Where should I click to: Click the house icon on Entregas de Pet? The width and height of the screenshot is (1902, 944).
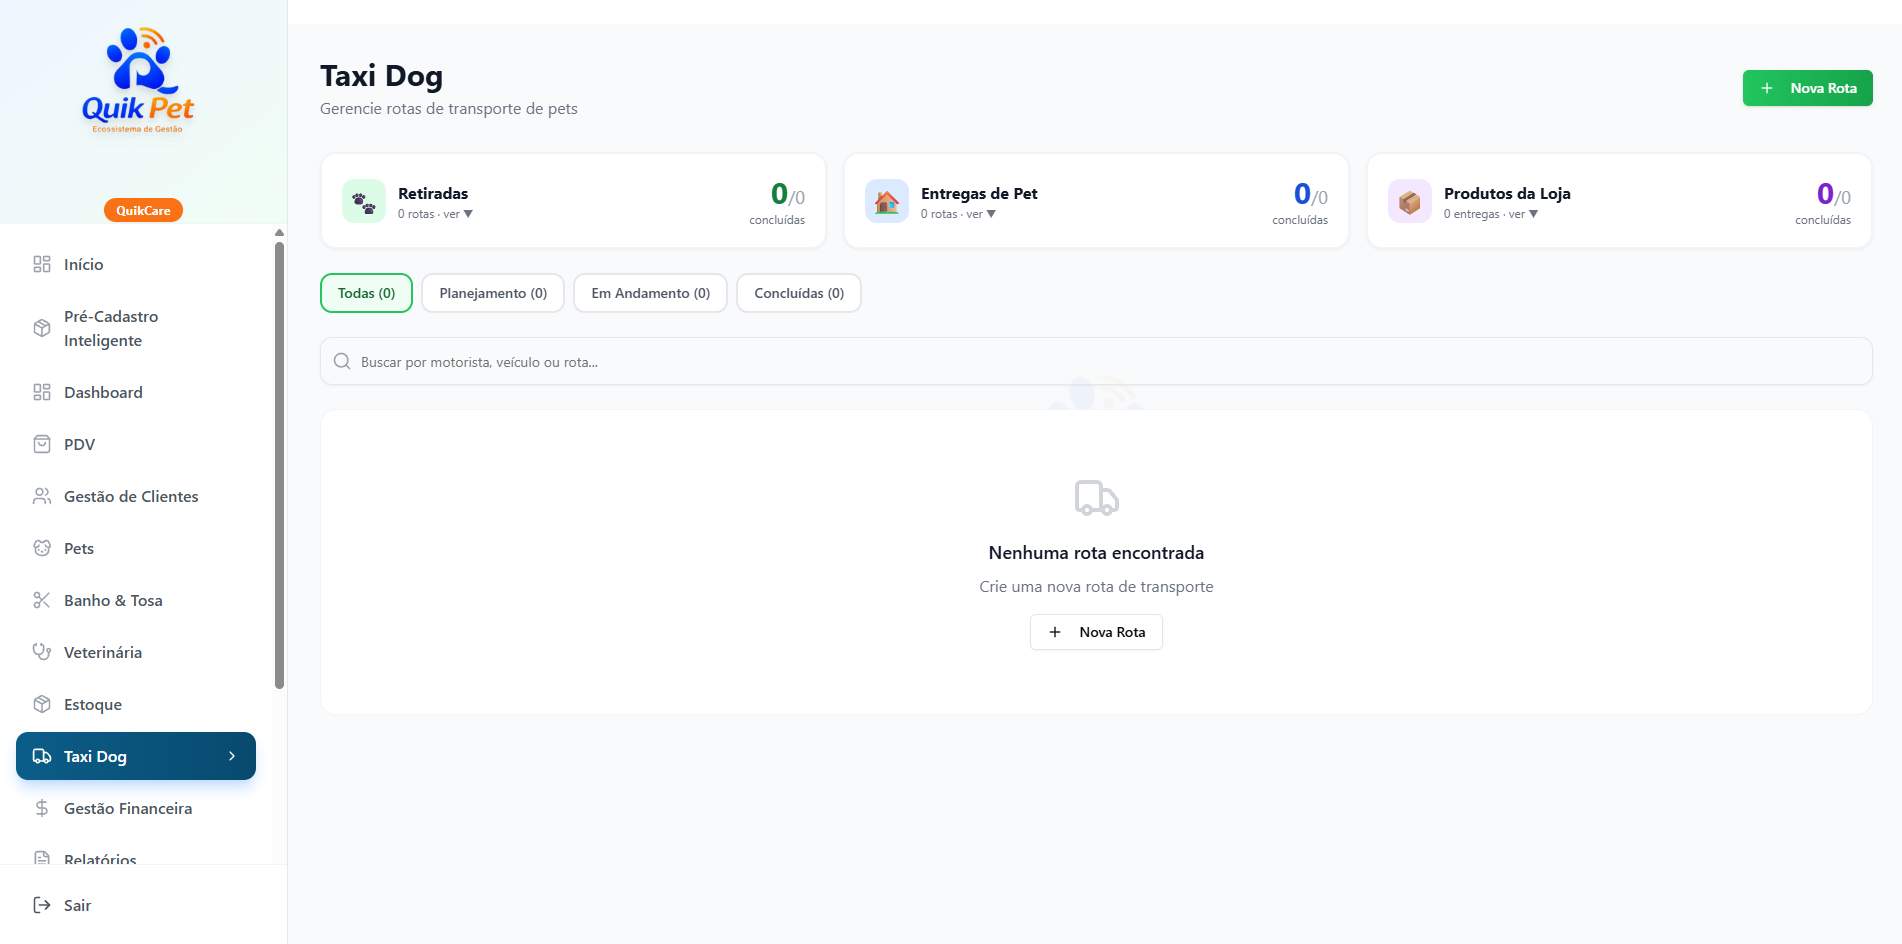click(887, 201)
